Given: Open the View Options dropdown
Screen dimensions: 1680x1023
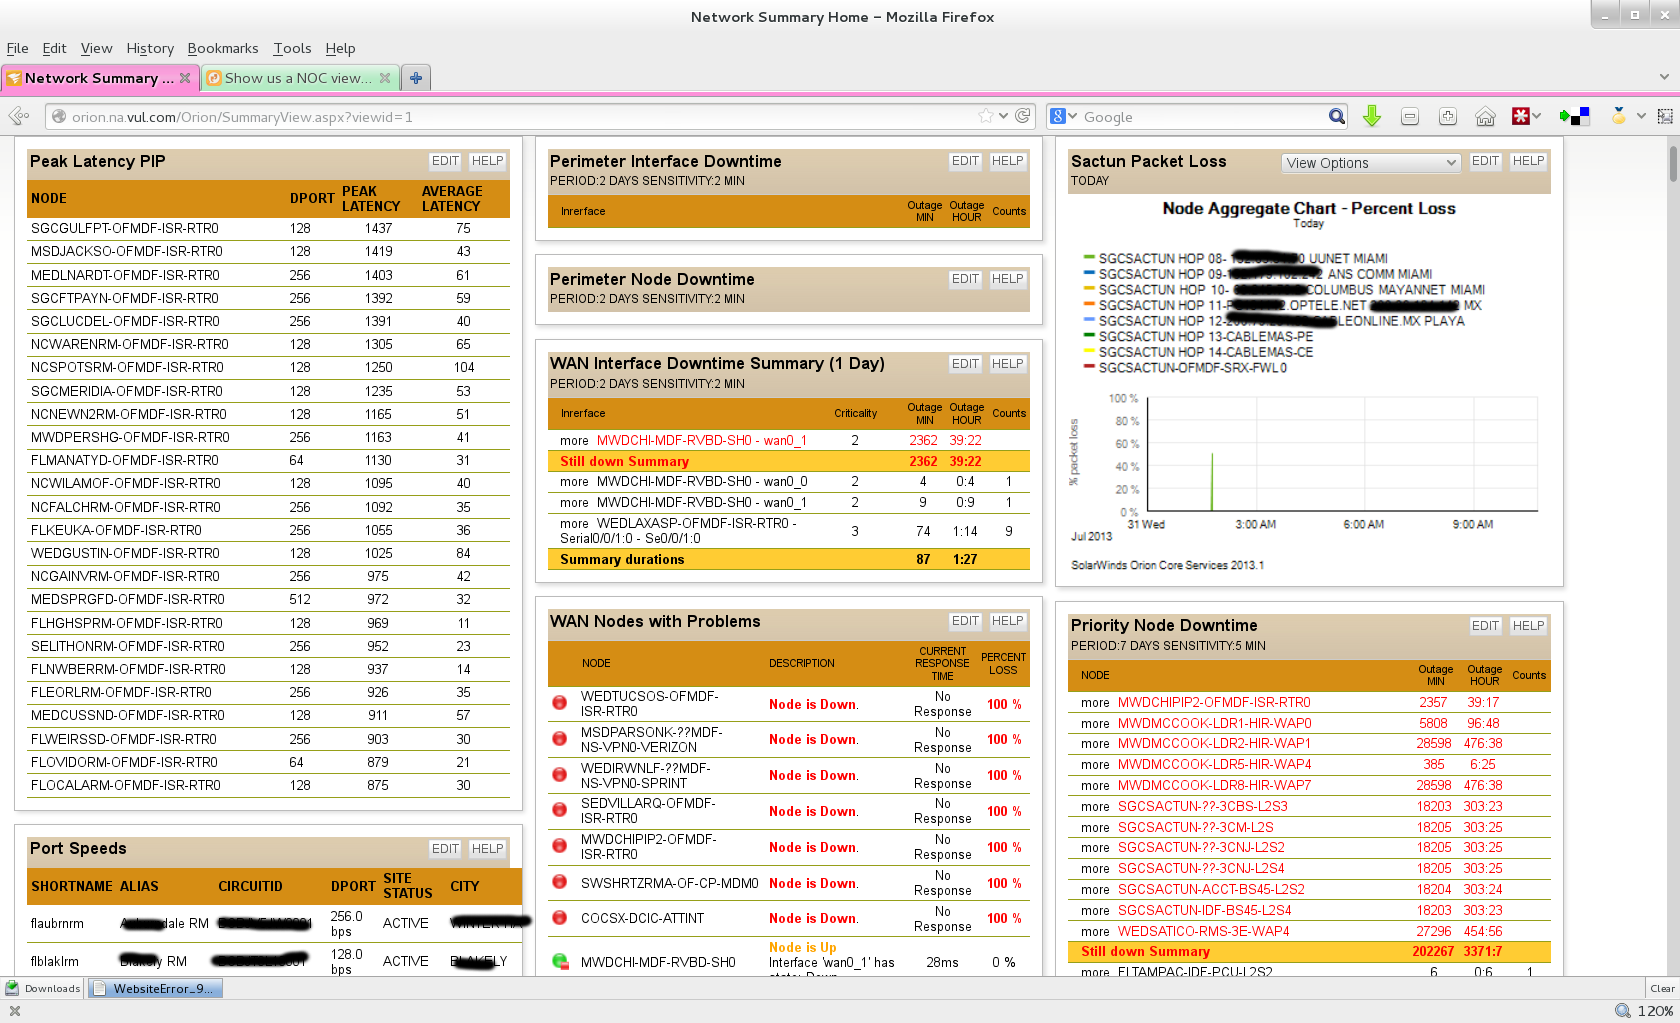Looking at the screenshot, I should pos(1370,163).
